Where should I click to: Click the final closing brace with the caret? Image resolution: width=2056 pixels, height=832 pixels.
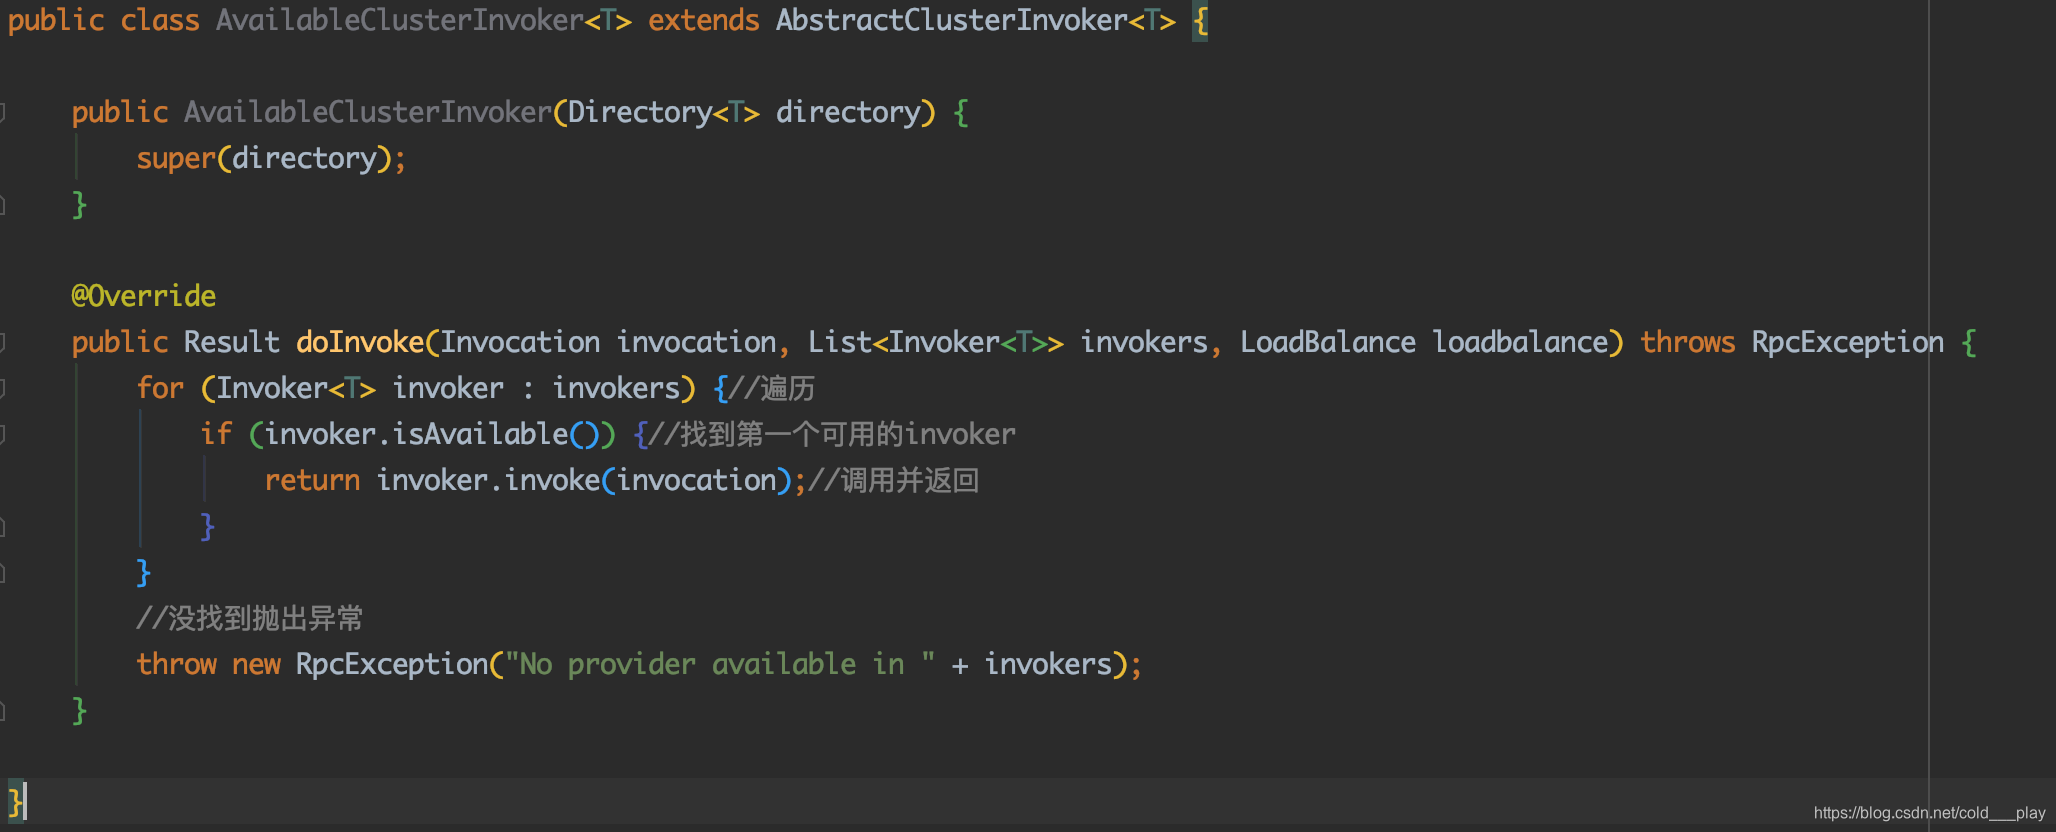pyautogui.click(x=15, y=801)
